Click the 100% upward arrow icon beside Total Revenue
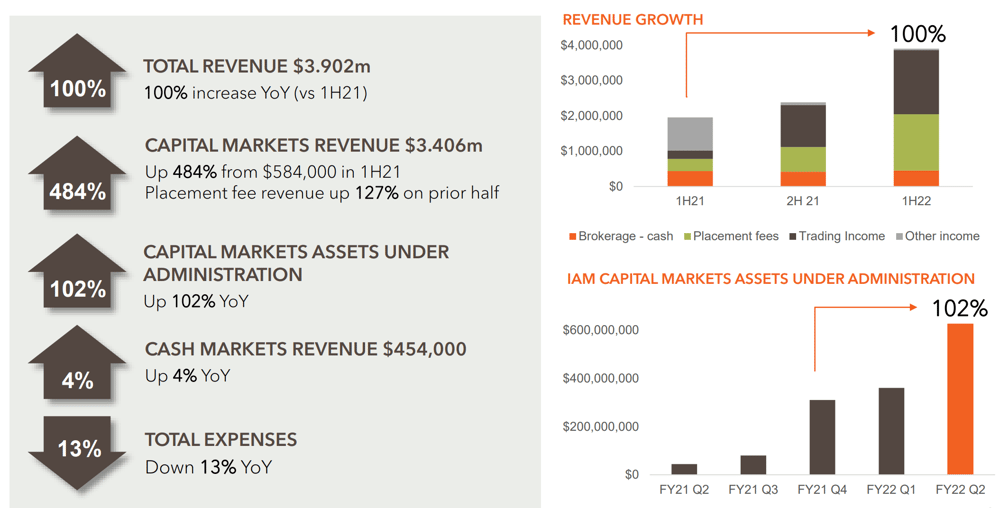The image size is (1000, 508). tap(77, 72)
